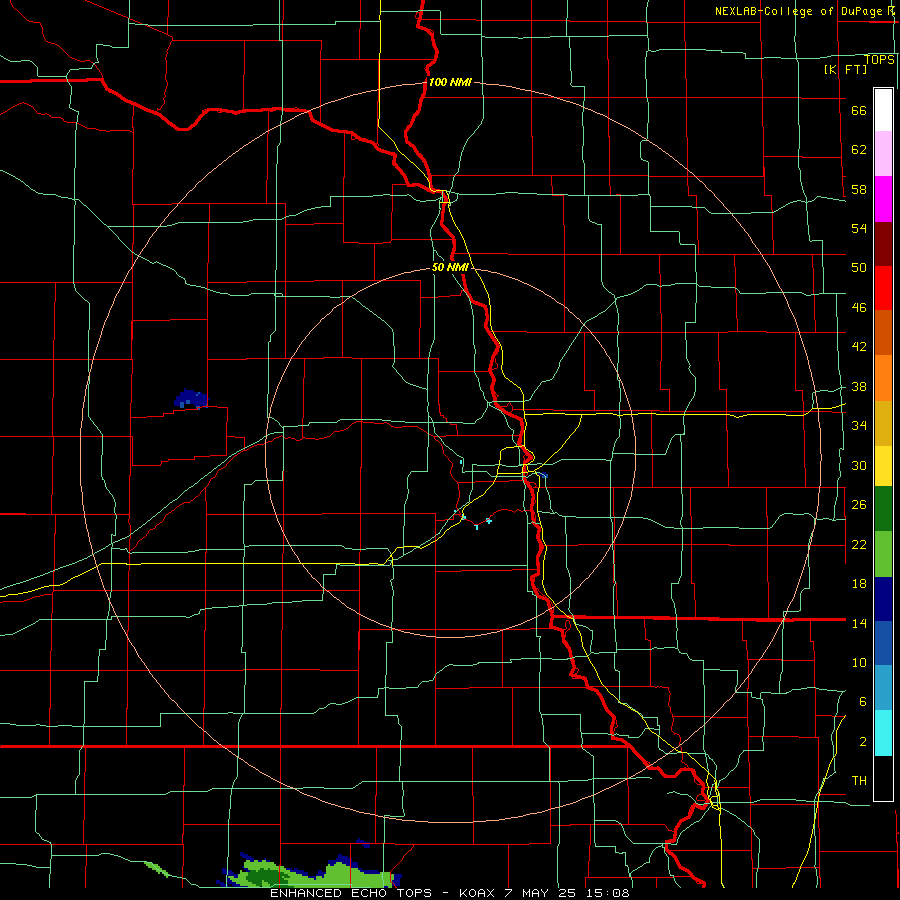
Task: Click the TOPS legend title
Action: click(x=879, y=59)
